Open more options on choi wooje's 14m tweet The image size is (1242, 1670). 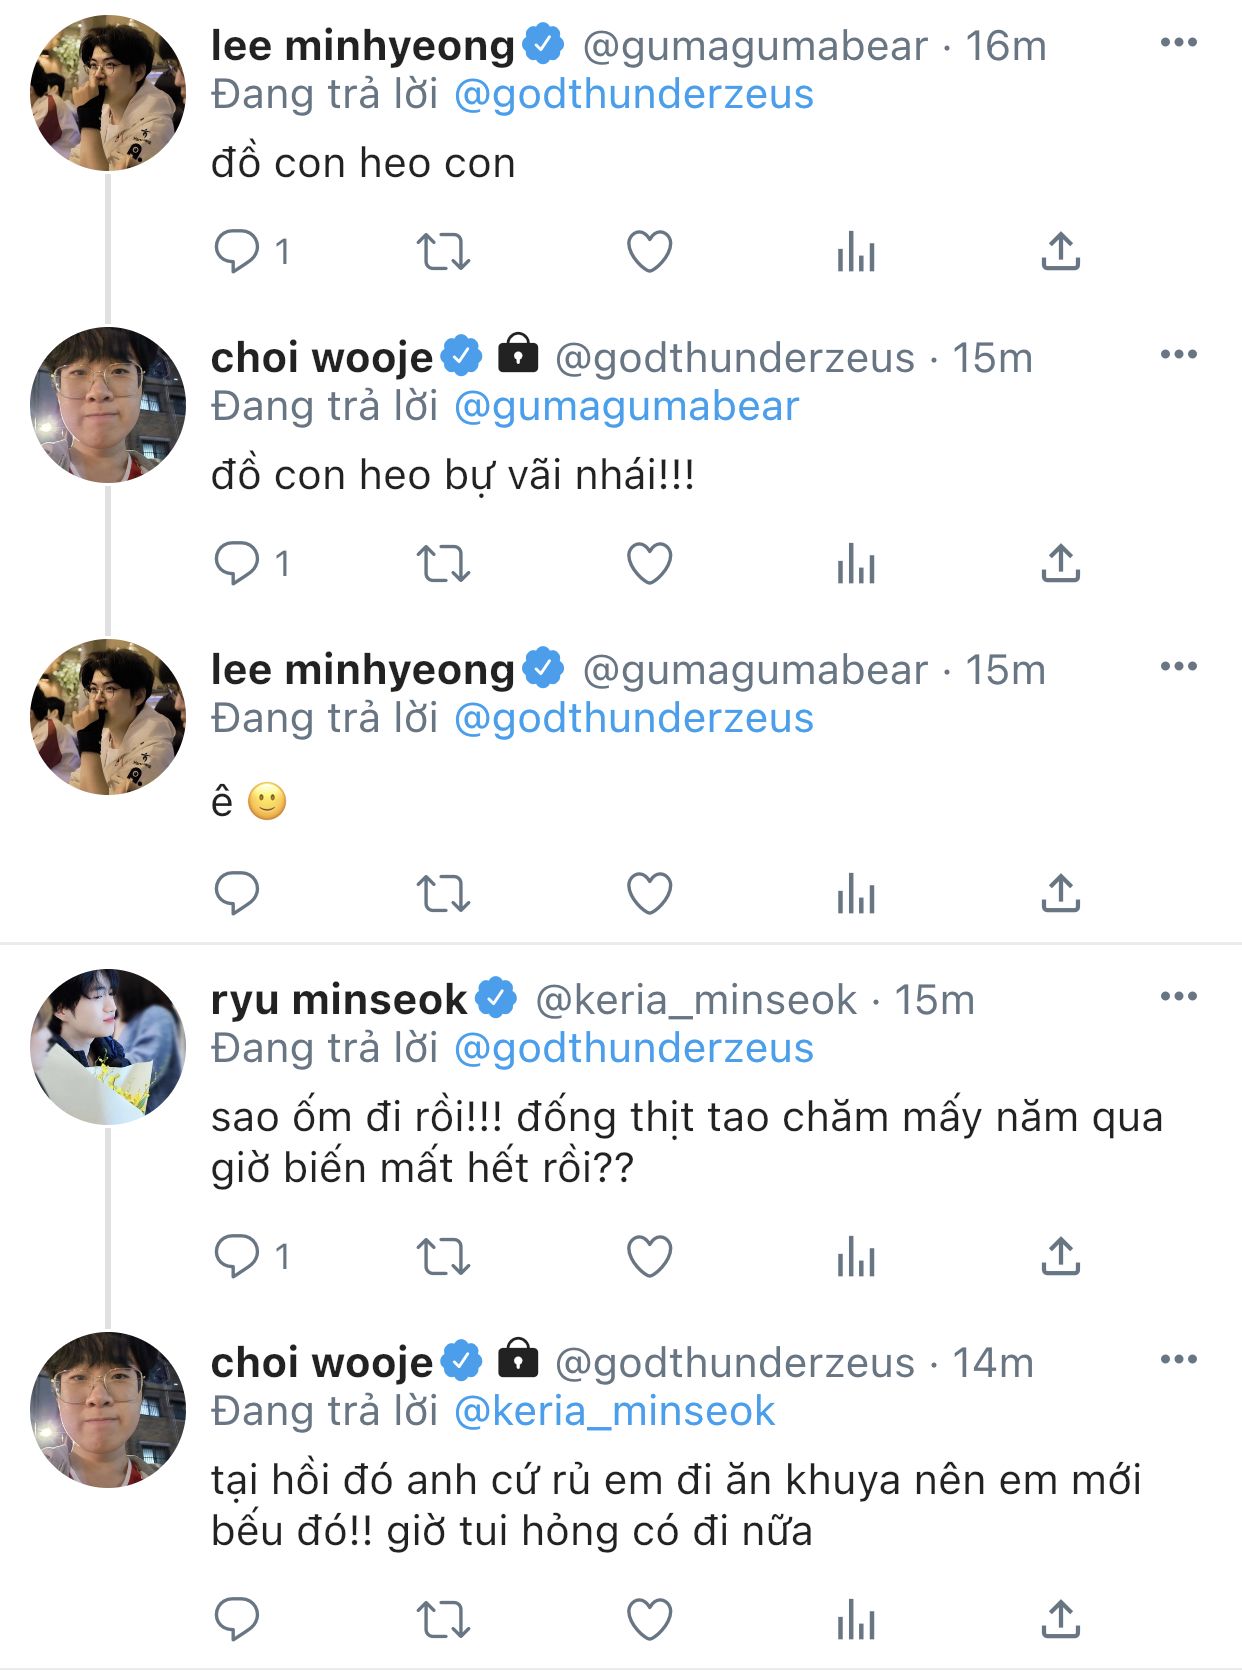(1178, 1359)
